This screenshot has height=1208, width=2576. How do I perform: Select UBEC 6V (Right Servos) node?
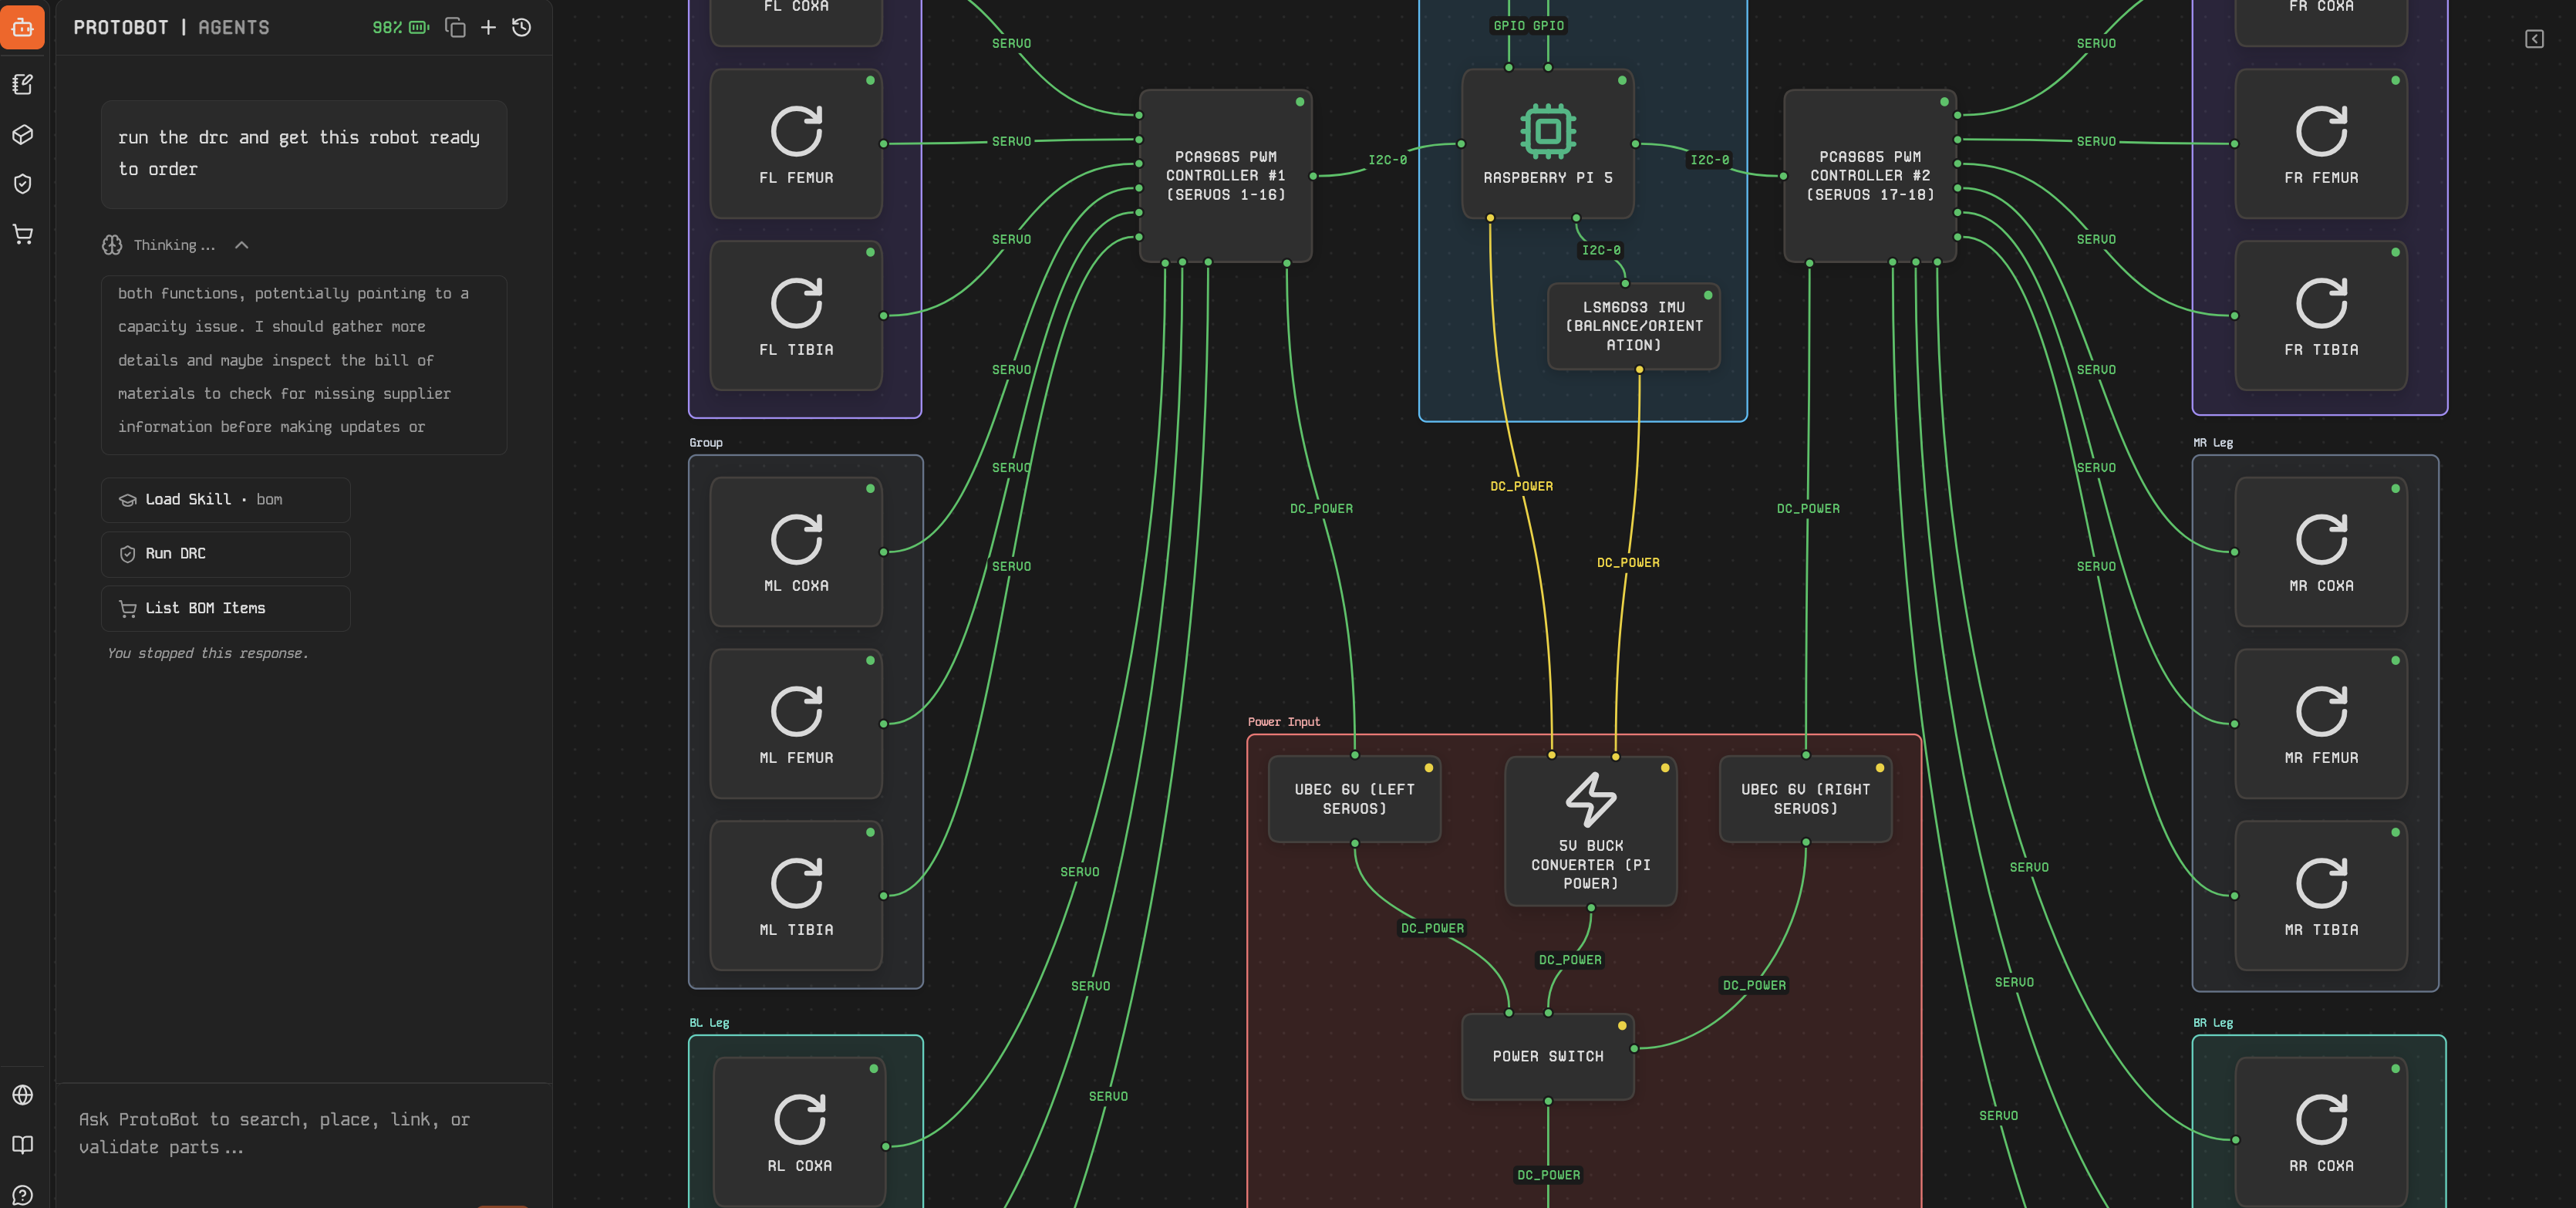click(x=1806, y=799)
